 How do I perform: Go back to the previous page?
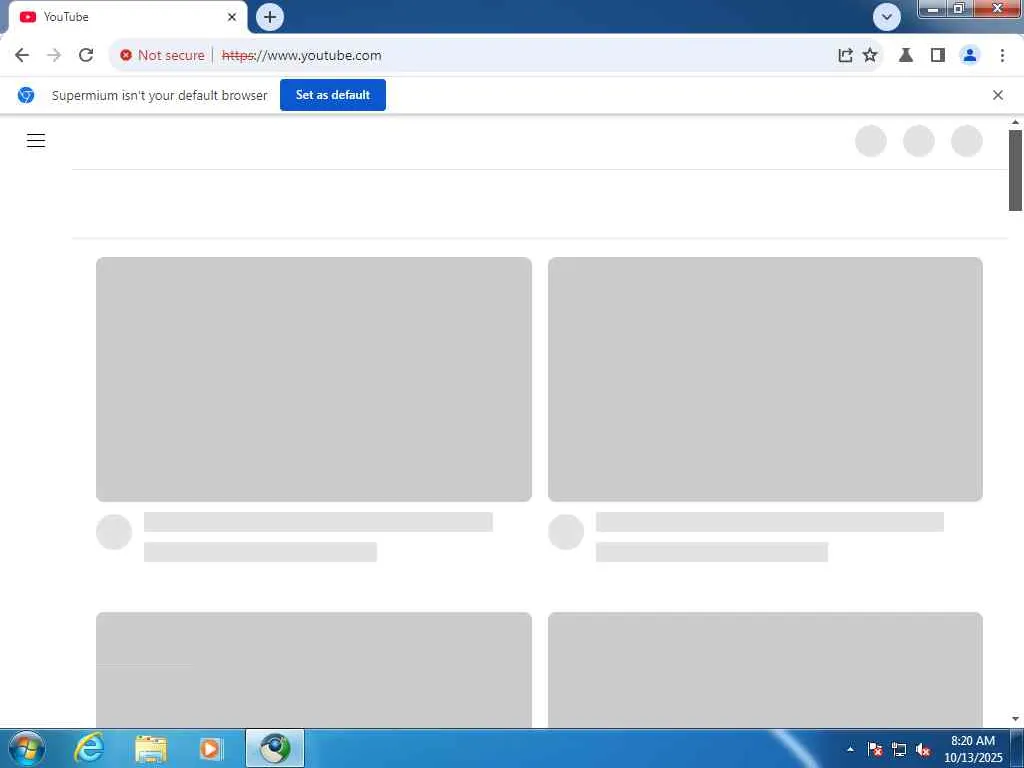22,56
